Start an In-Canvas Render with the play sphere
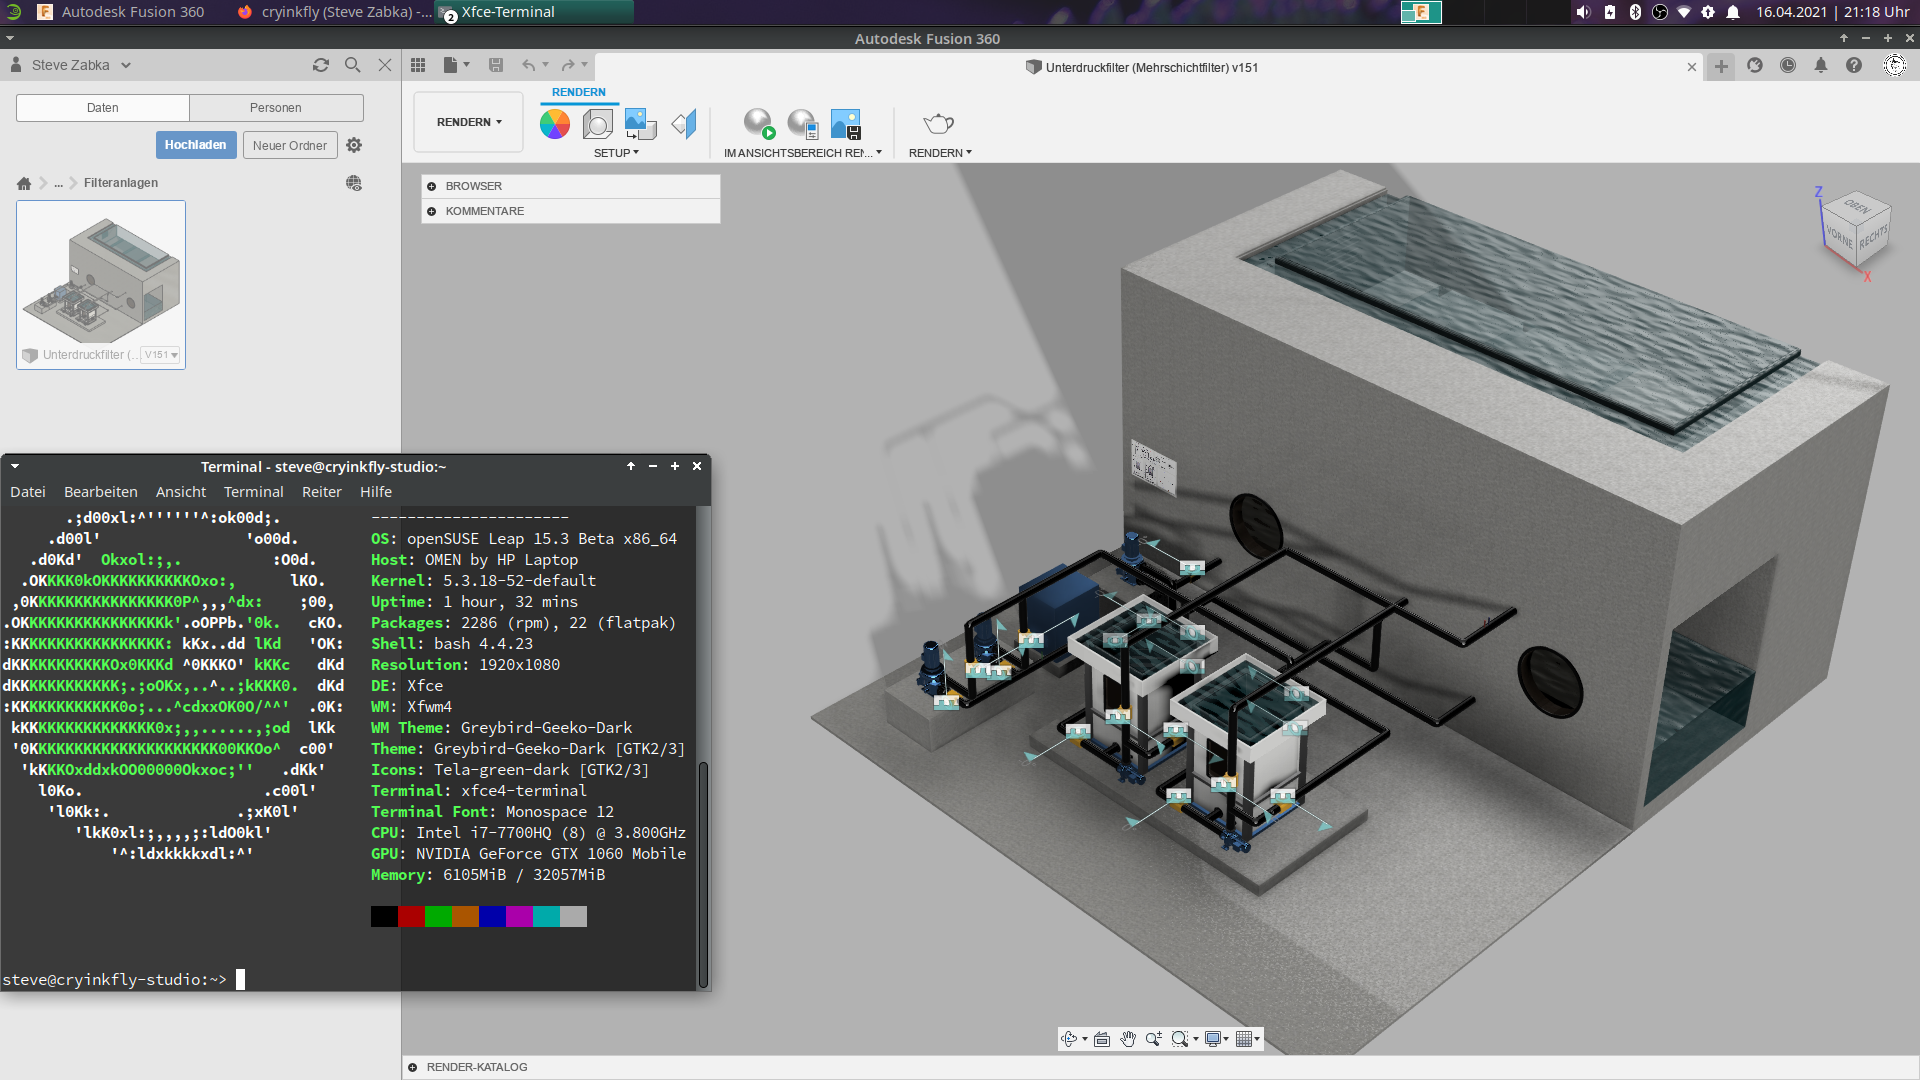 pos(760,124)
